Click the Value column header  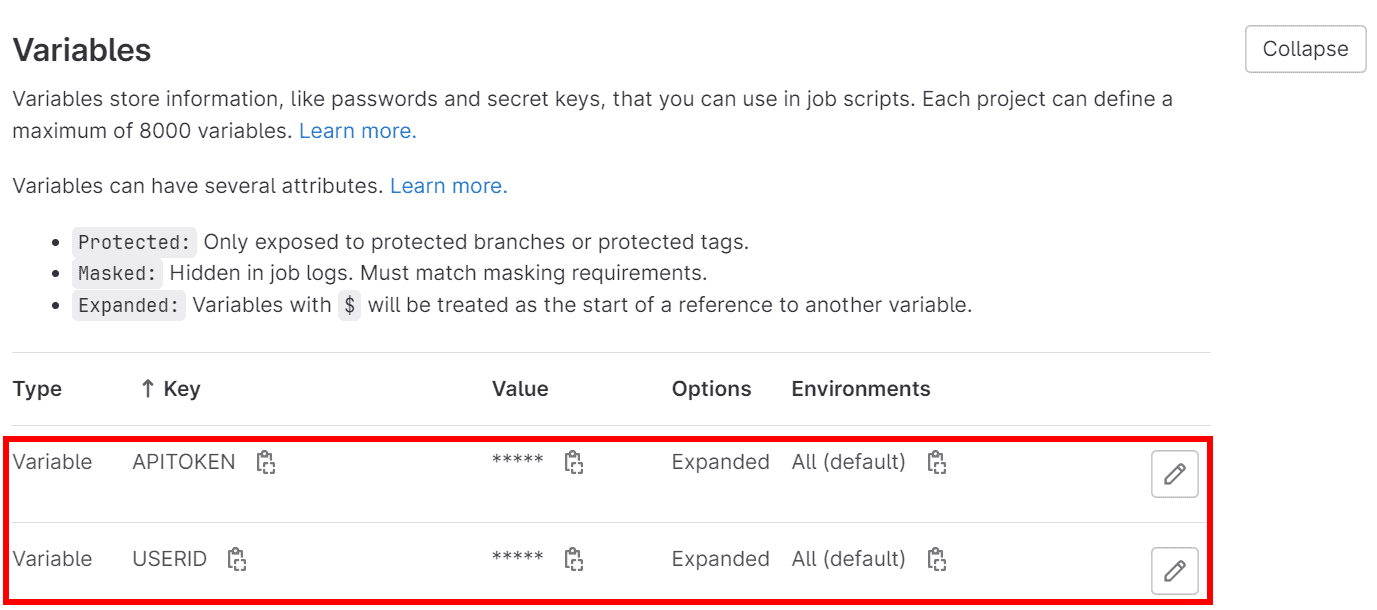click(520, 389)
